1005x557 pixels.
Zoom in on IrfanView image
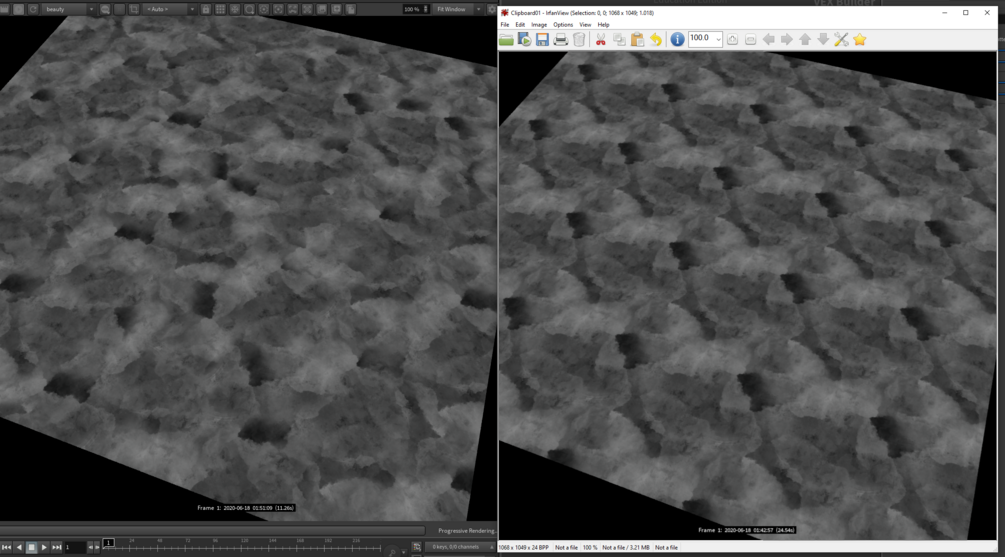pos(732,40)
